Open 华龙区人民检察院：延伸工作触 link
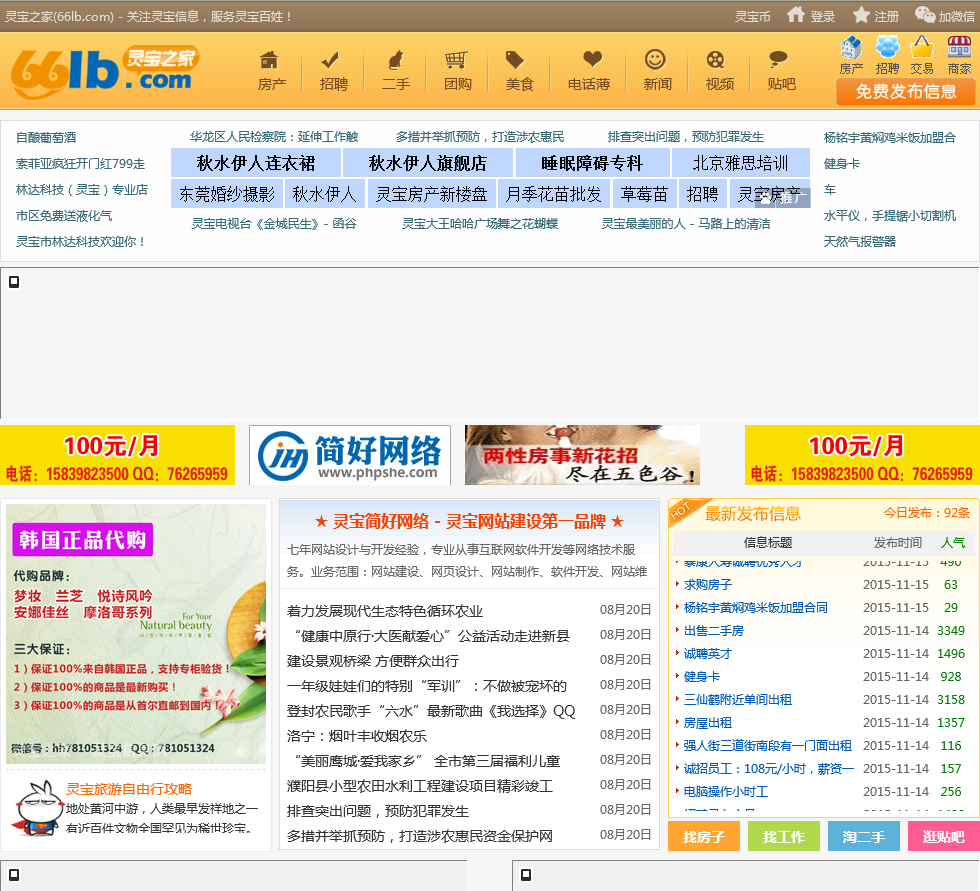The height and width of the screenshot is (891, 980). point(274,137)
